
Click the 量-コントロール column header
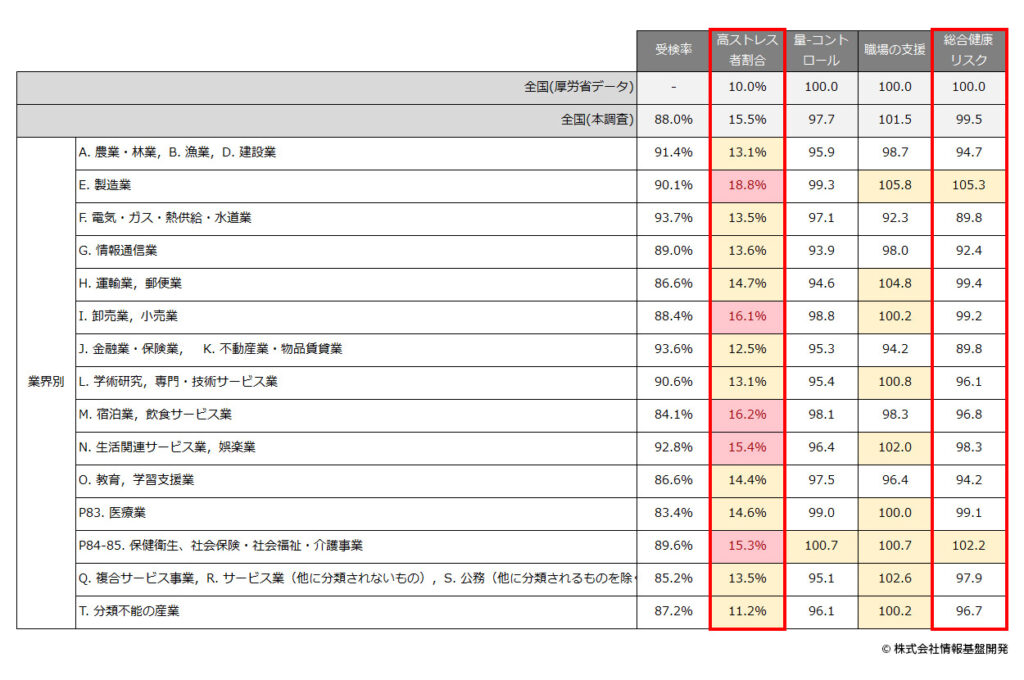(821, 50)
